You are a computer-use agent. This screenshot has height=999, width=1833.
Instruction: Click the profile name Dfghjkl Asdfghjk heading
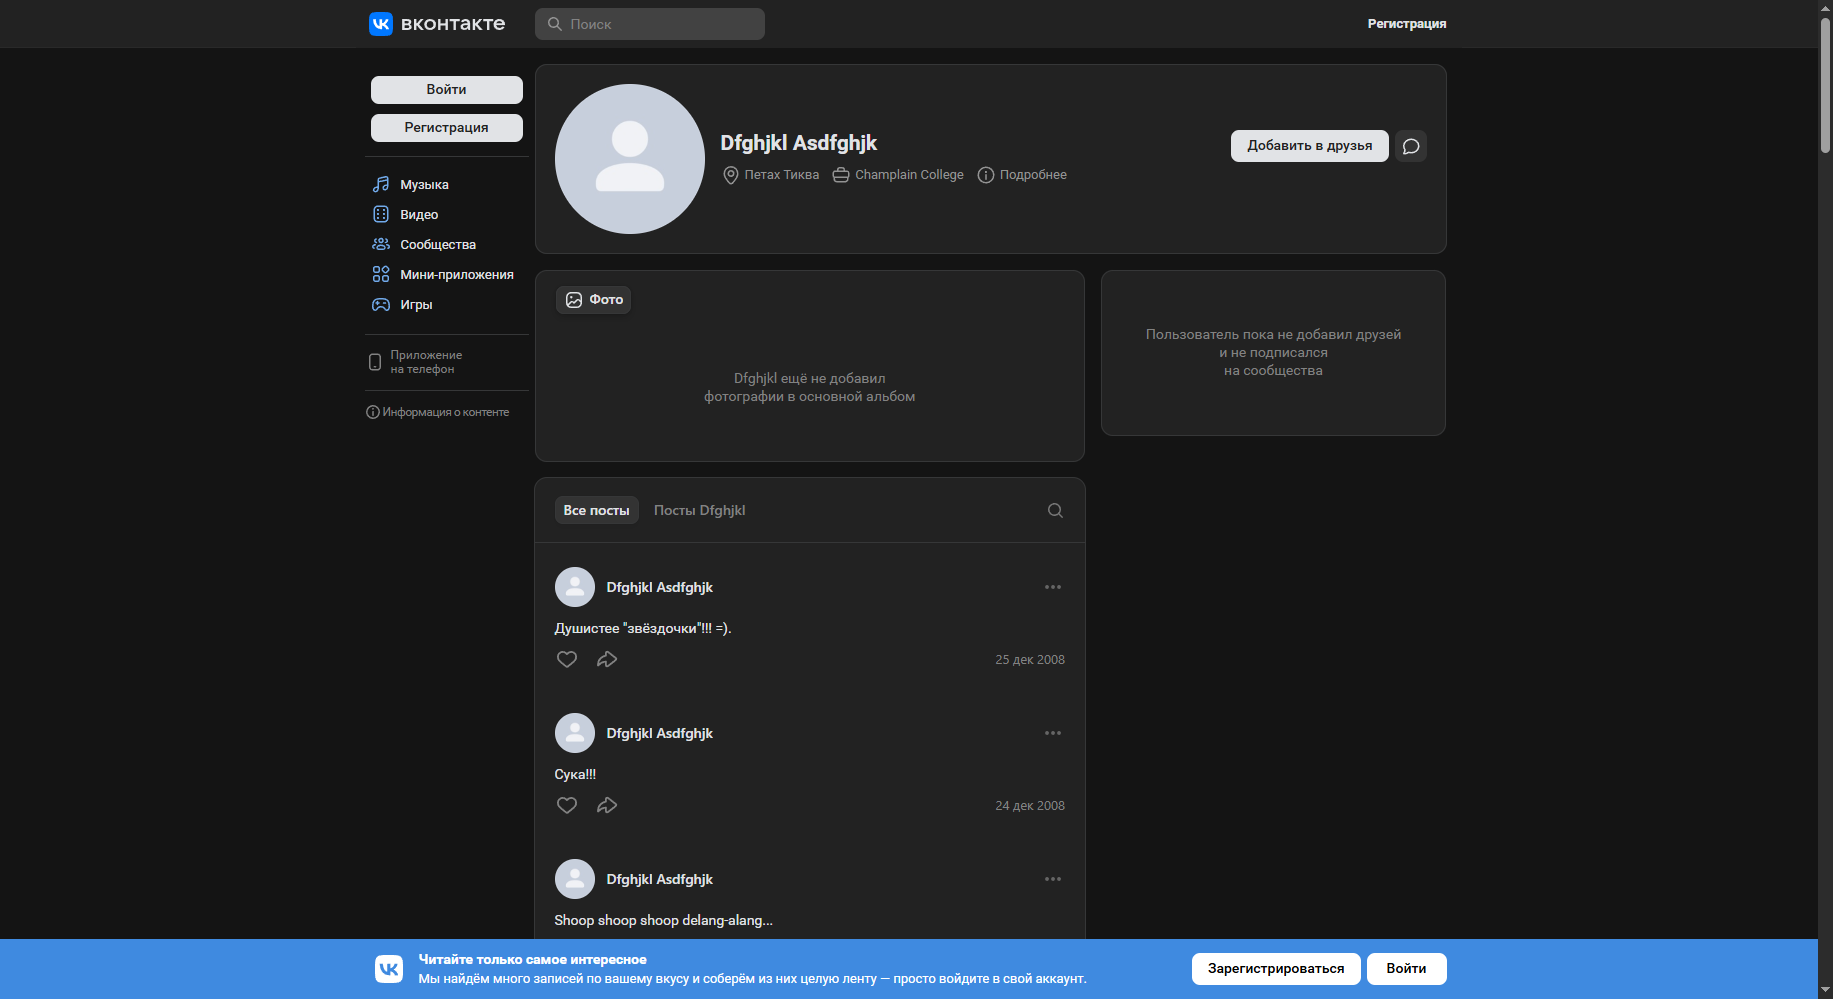tap(798, 143)
